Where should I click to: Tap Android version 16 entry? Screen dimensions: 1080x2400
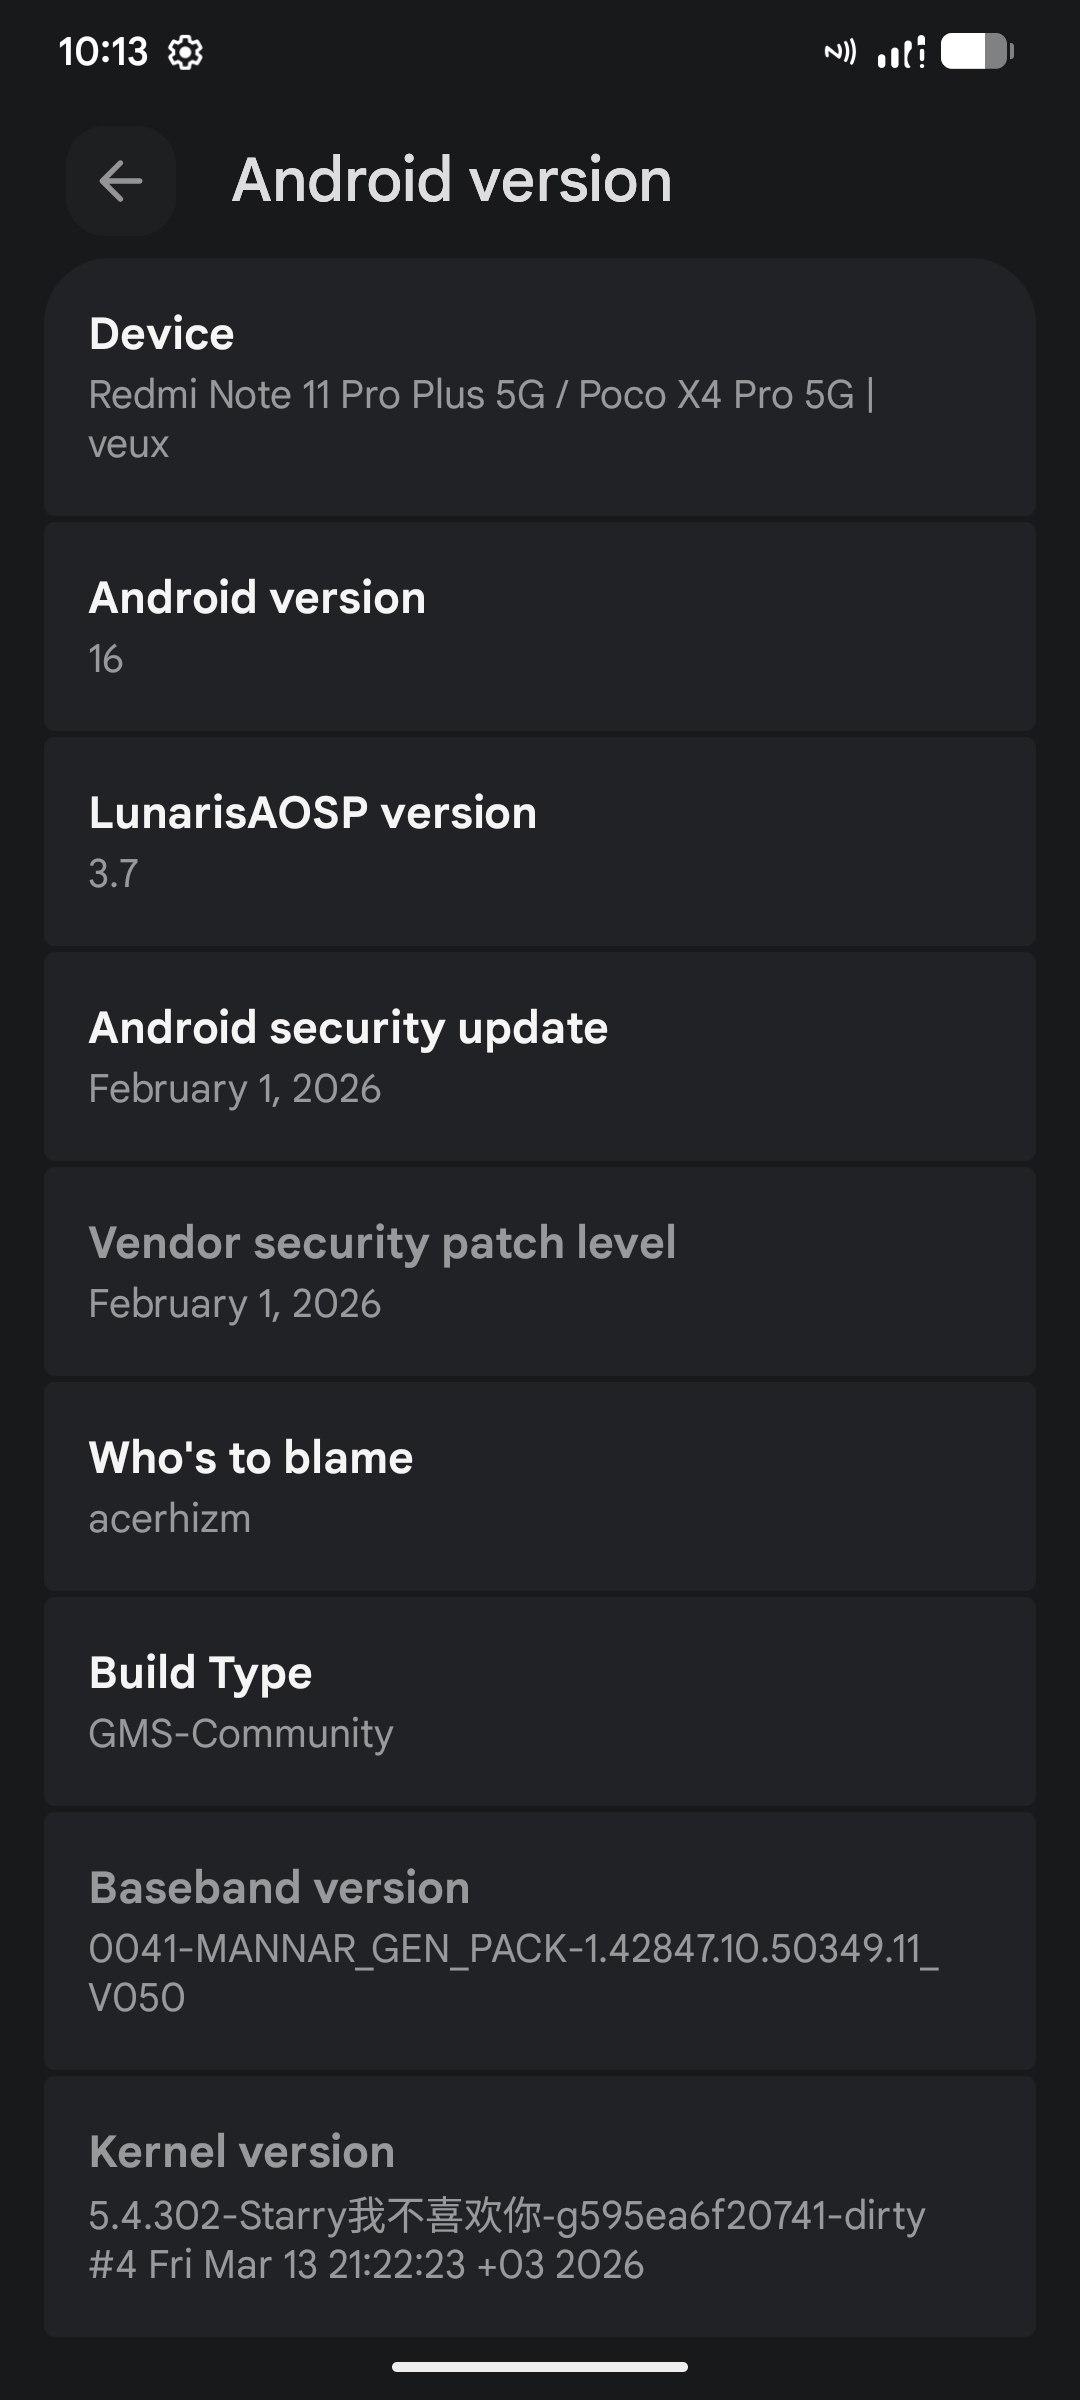click(x=540, y=627)
